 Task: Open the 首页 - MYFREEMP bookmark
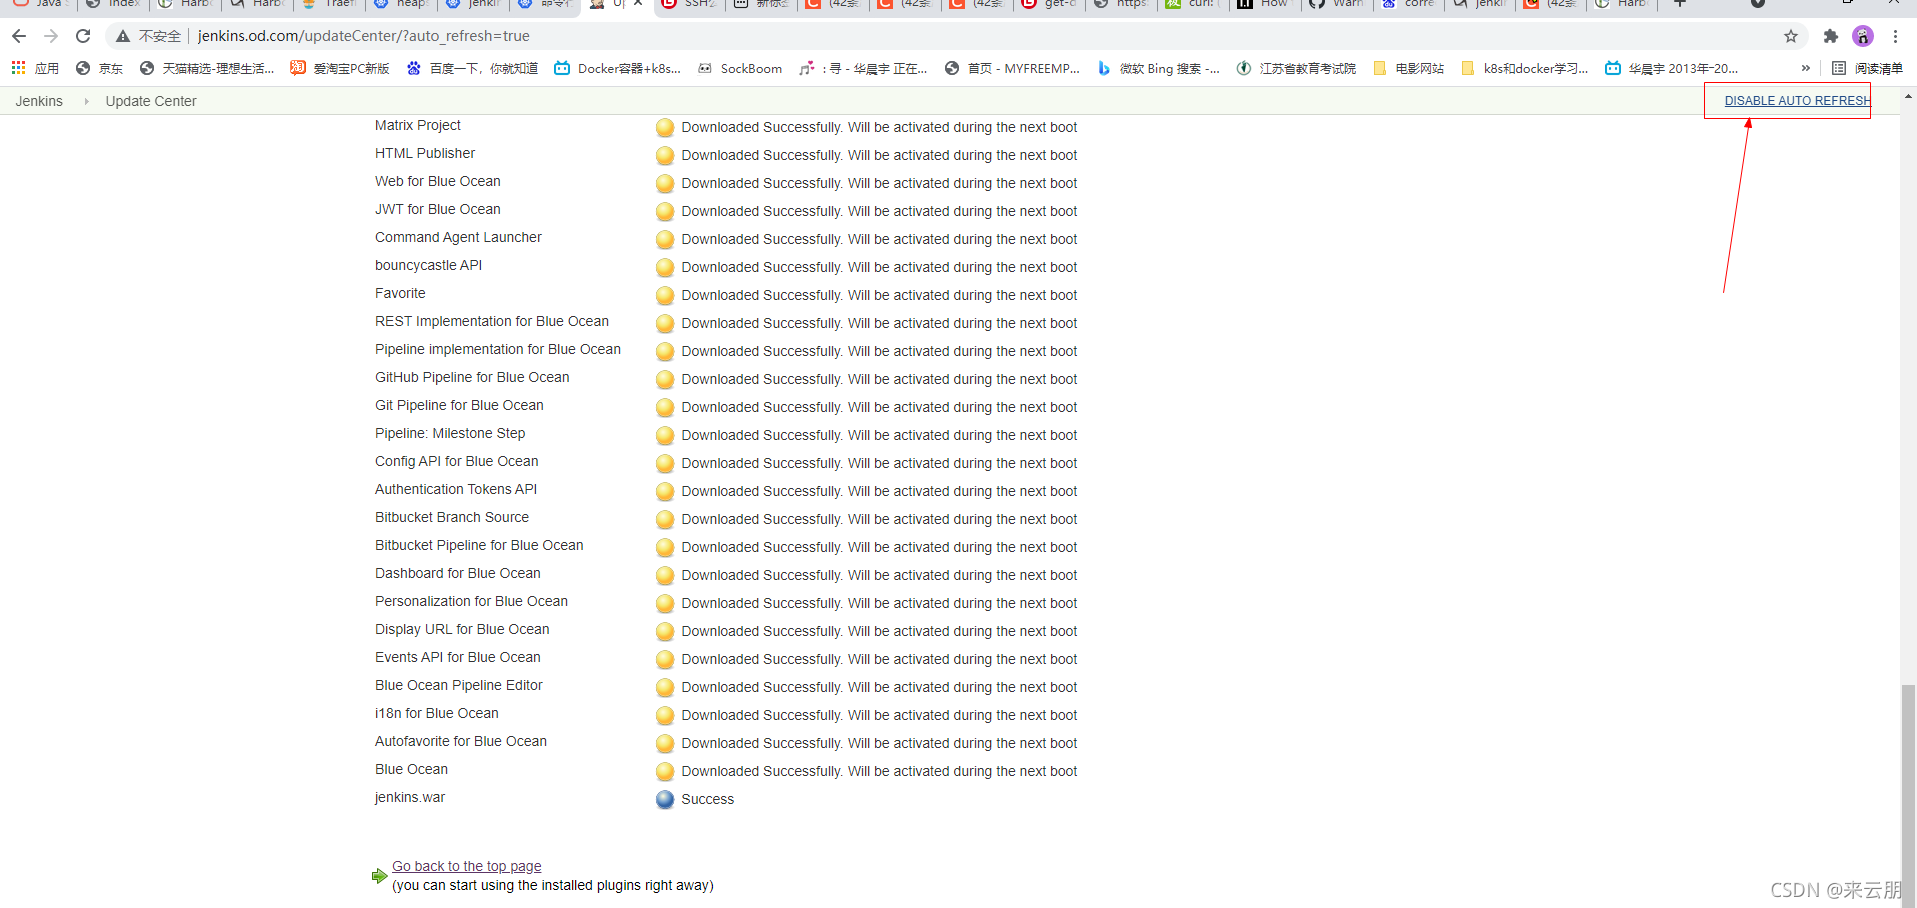point(1012,68)
